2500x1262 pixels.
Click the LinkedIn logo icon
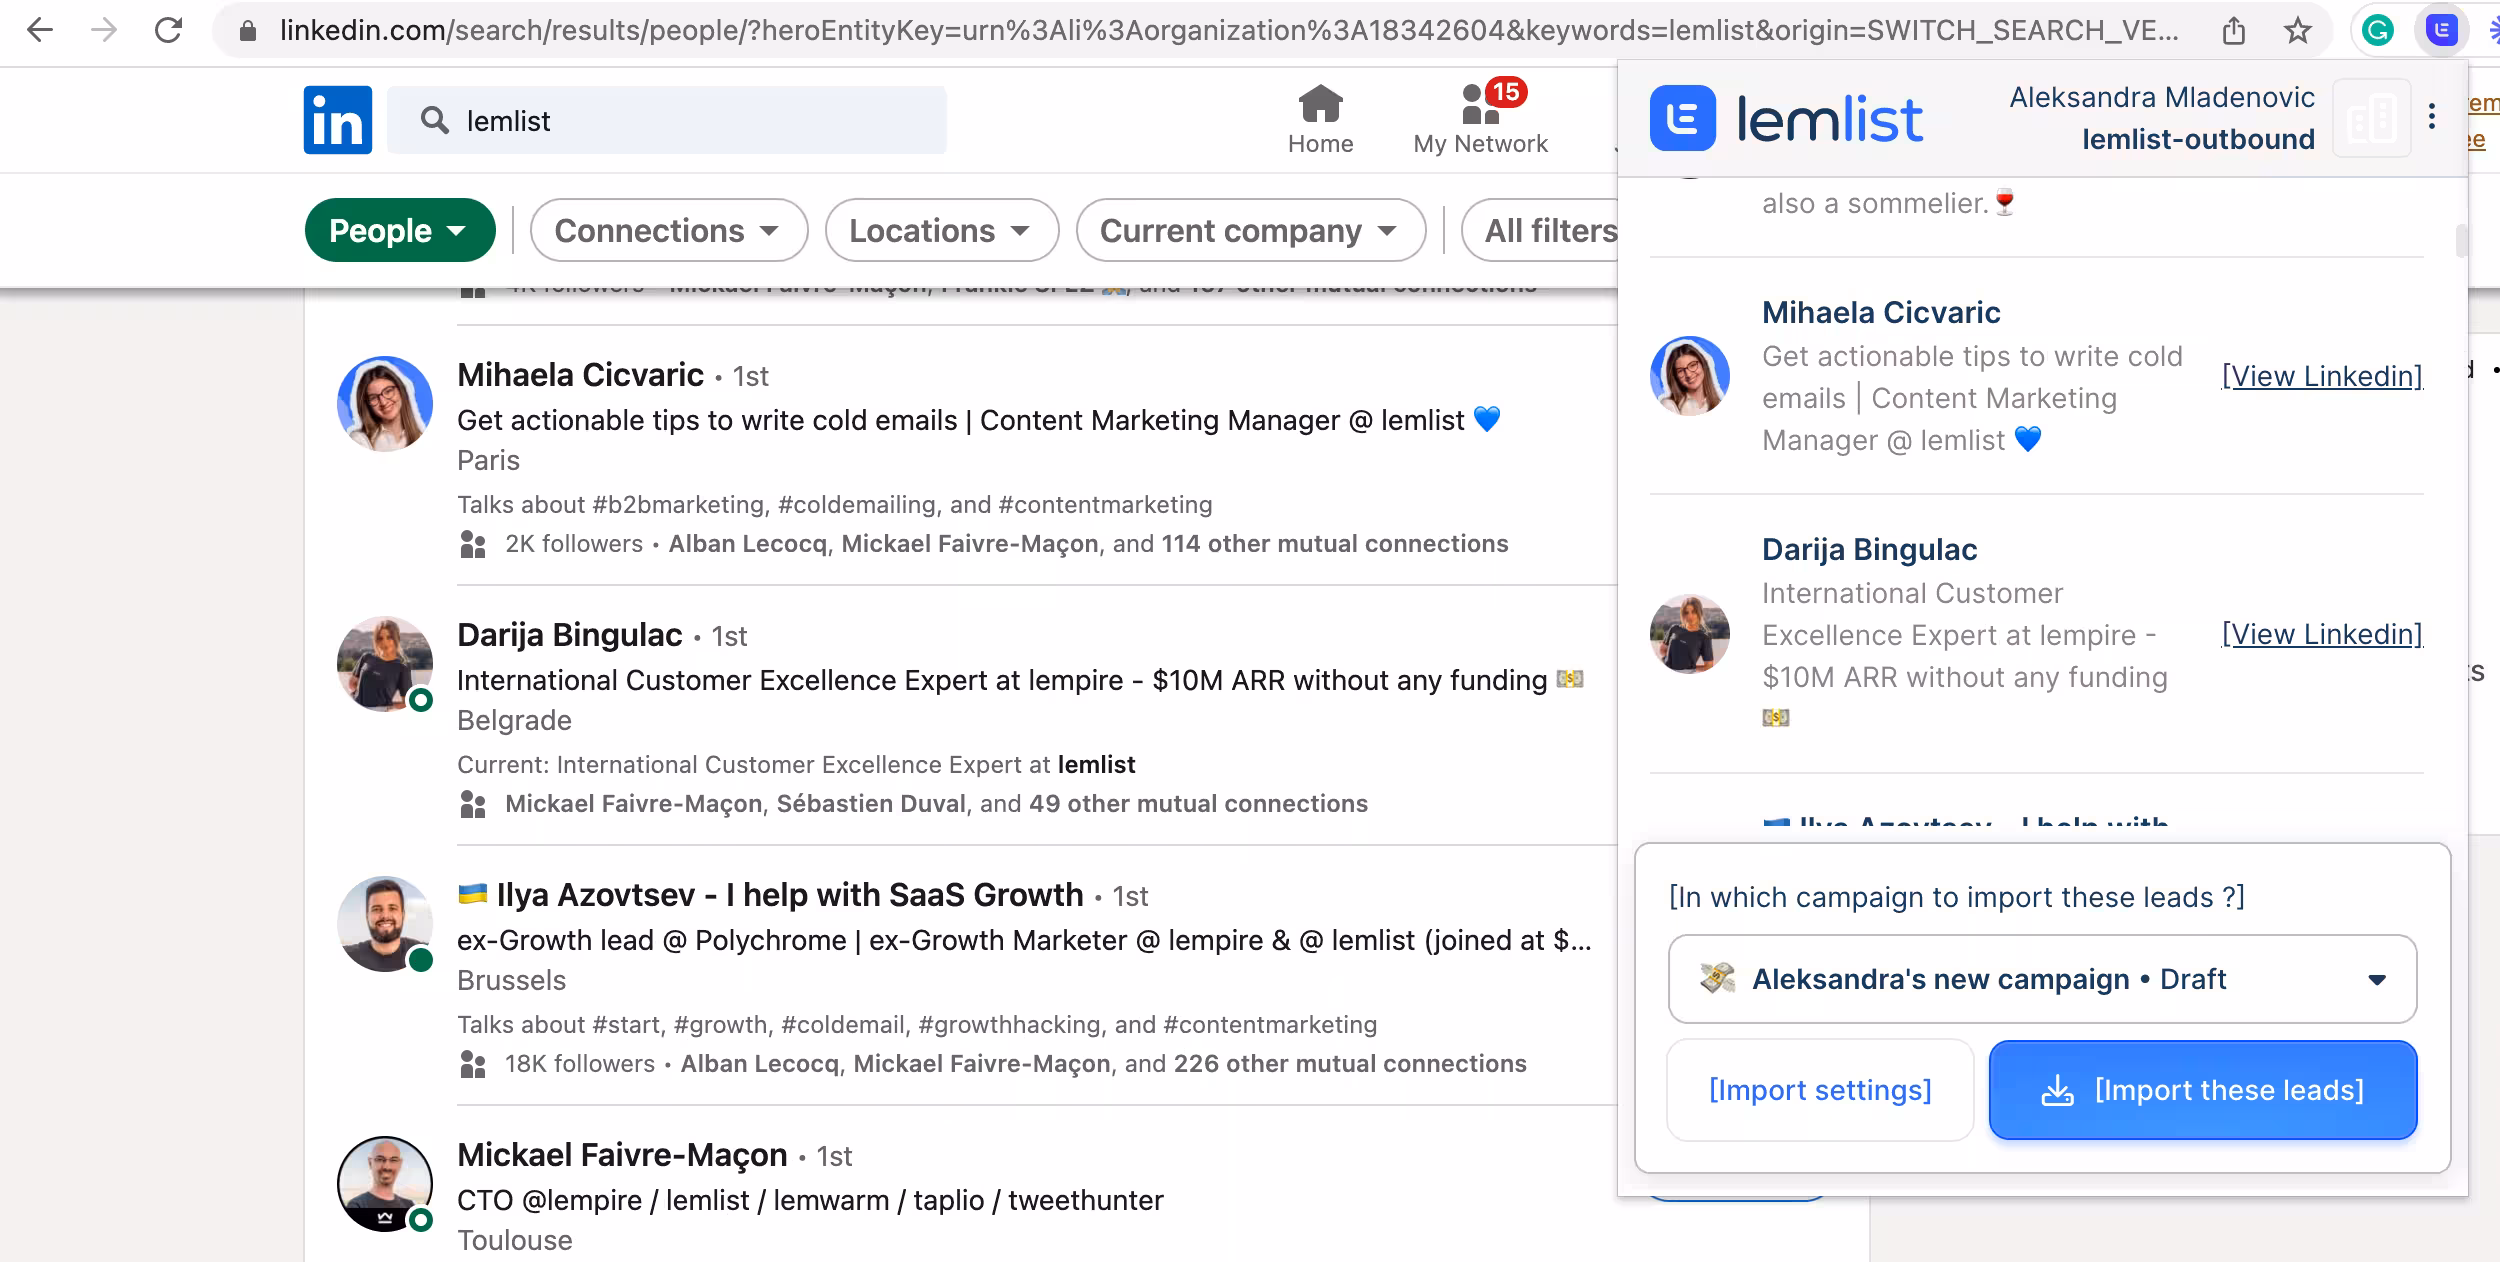click(338, 120)
